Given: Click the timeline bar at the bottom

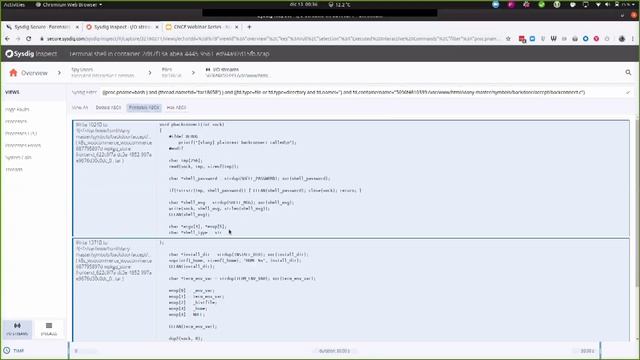Looking at the screenshot, I should [334, 351].
